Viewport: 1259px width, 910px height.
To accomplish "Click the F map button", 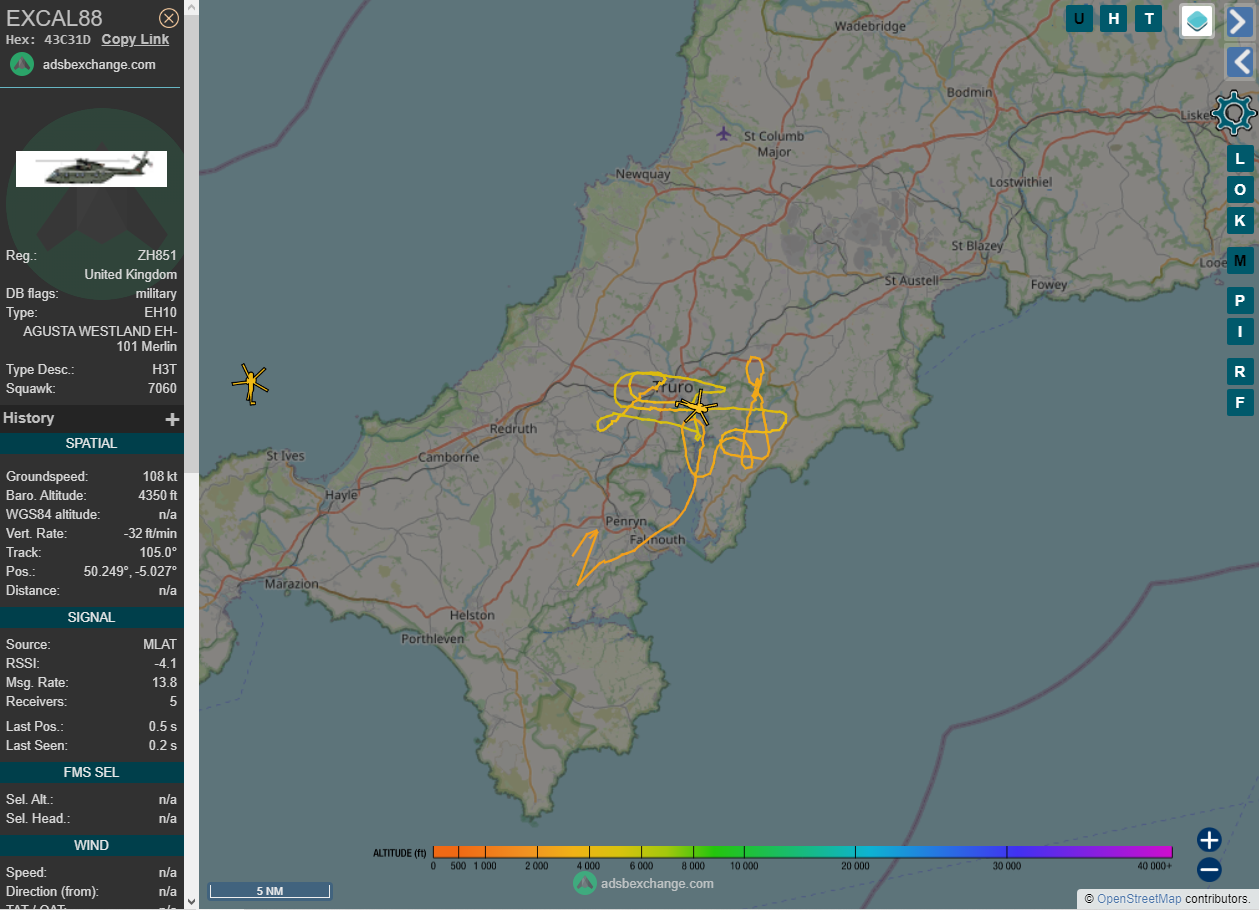I will (1240, 402).
